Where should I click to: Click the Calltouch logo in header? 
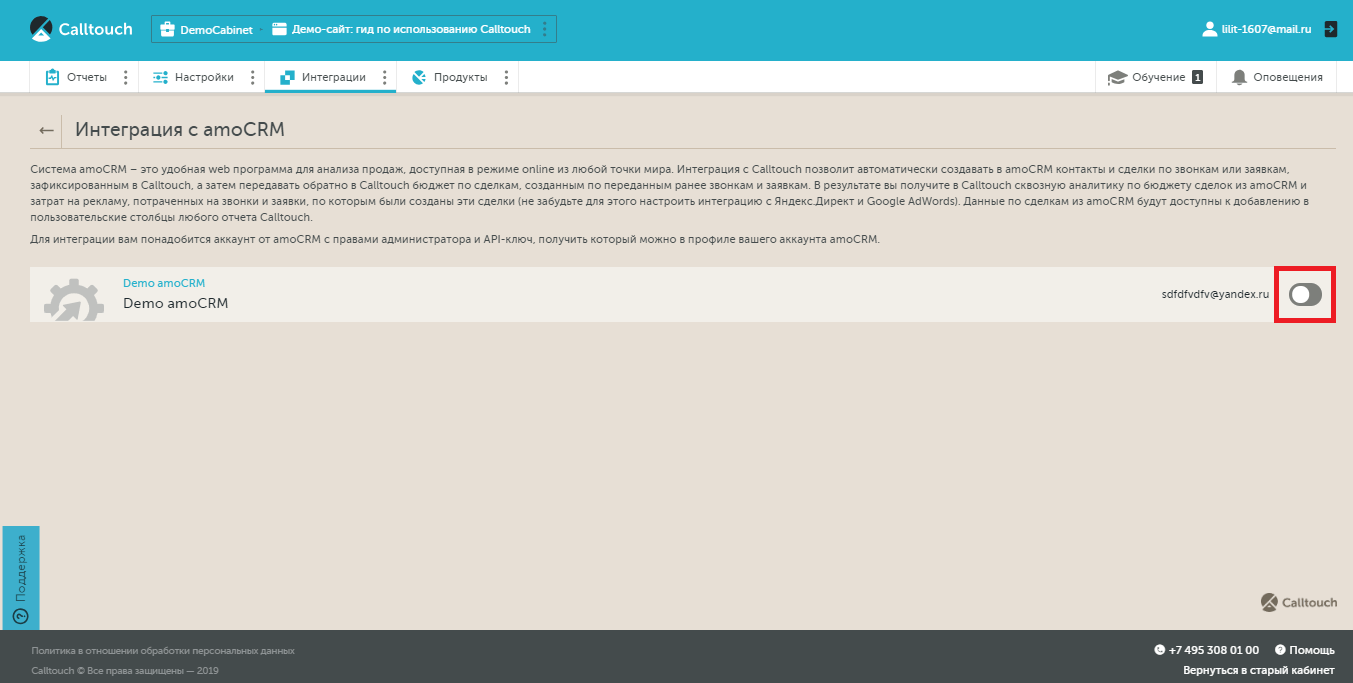[x=80, y=29]
